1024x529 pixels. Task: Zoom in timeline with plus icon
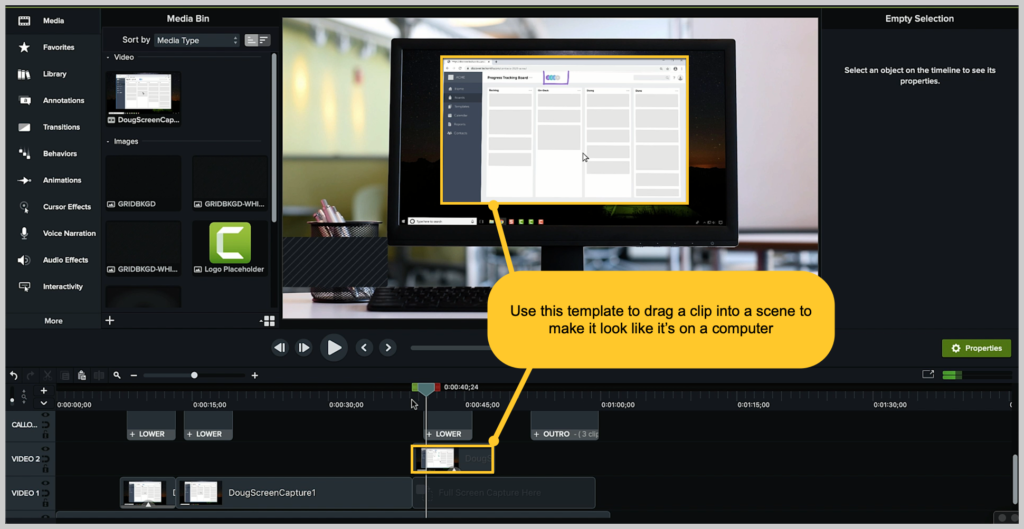pos(255,376)
